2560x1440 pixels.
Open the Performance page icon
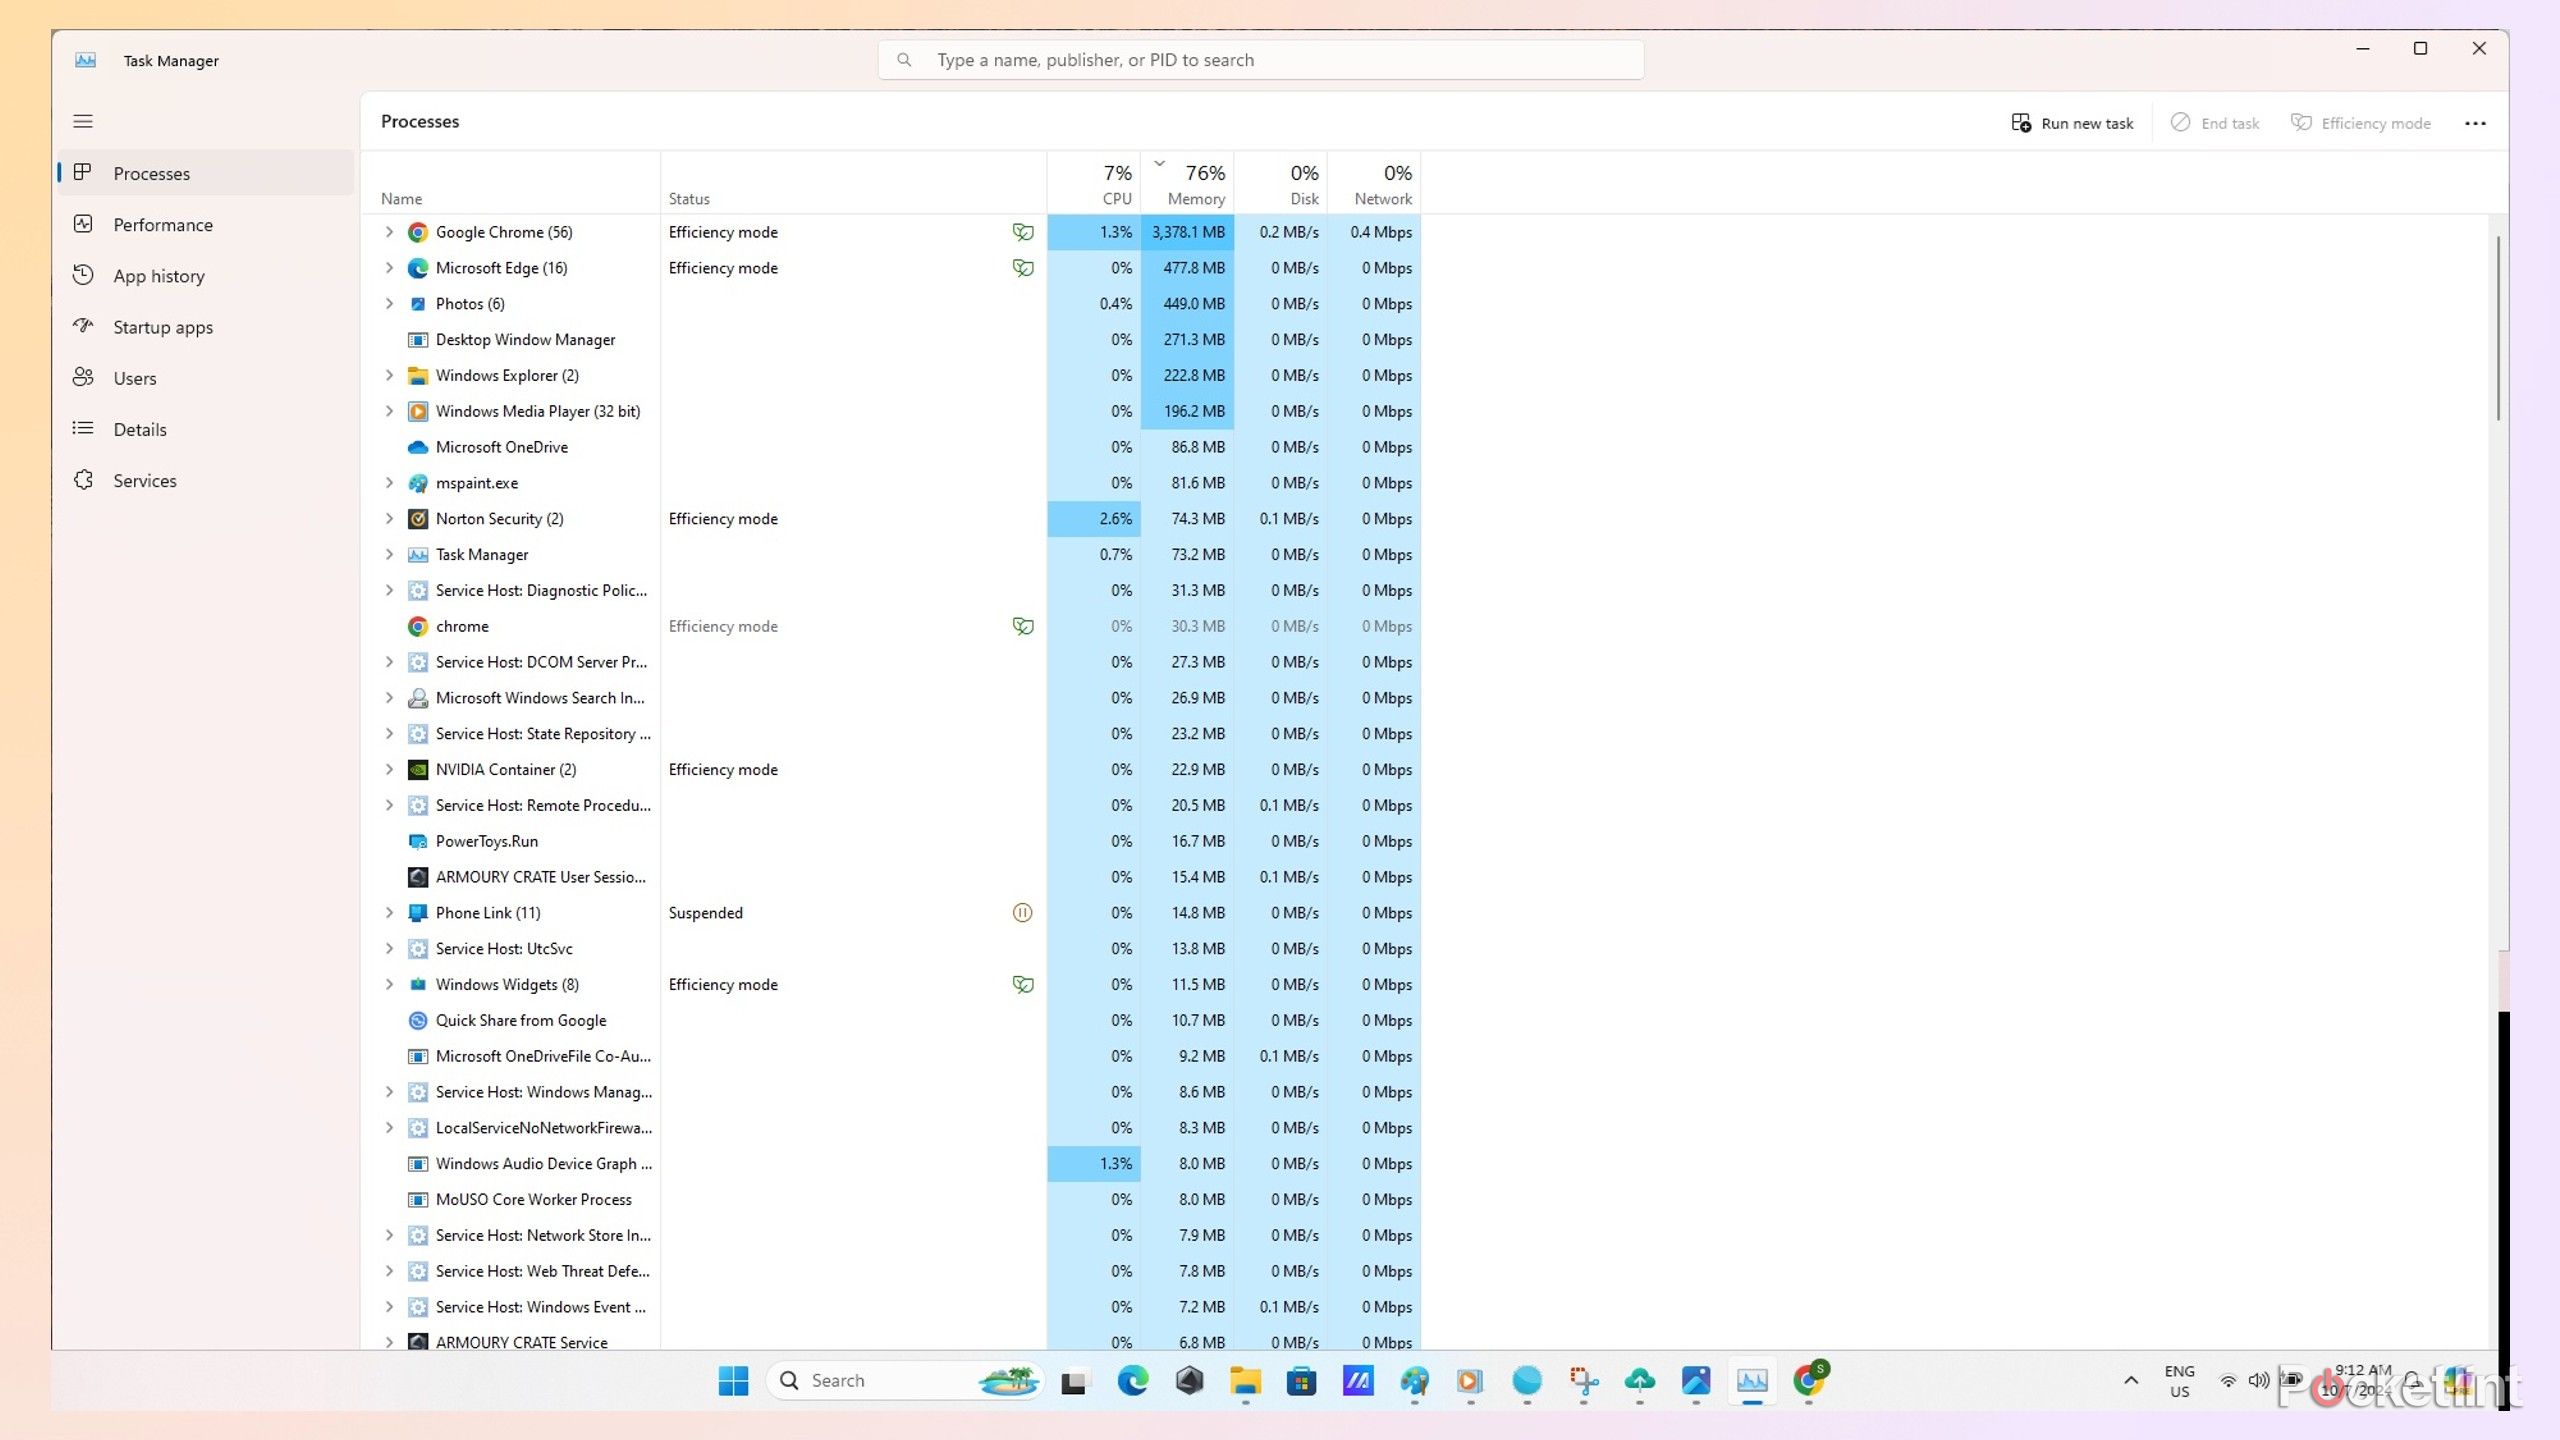tap(84, 224)
